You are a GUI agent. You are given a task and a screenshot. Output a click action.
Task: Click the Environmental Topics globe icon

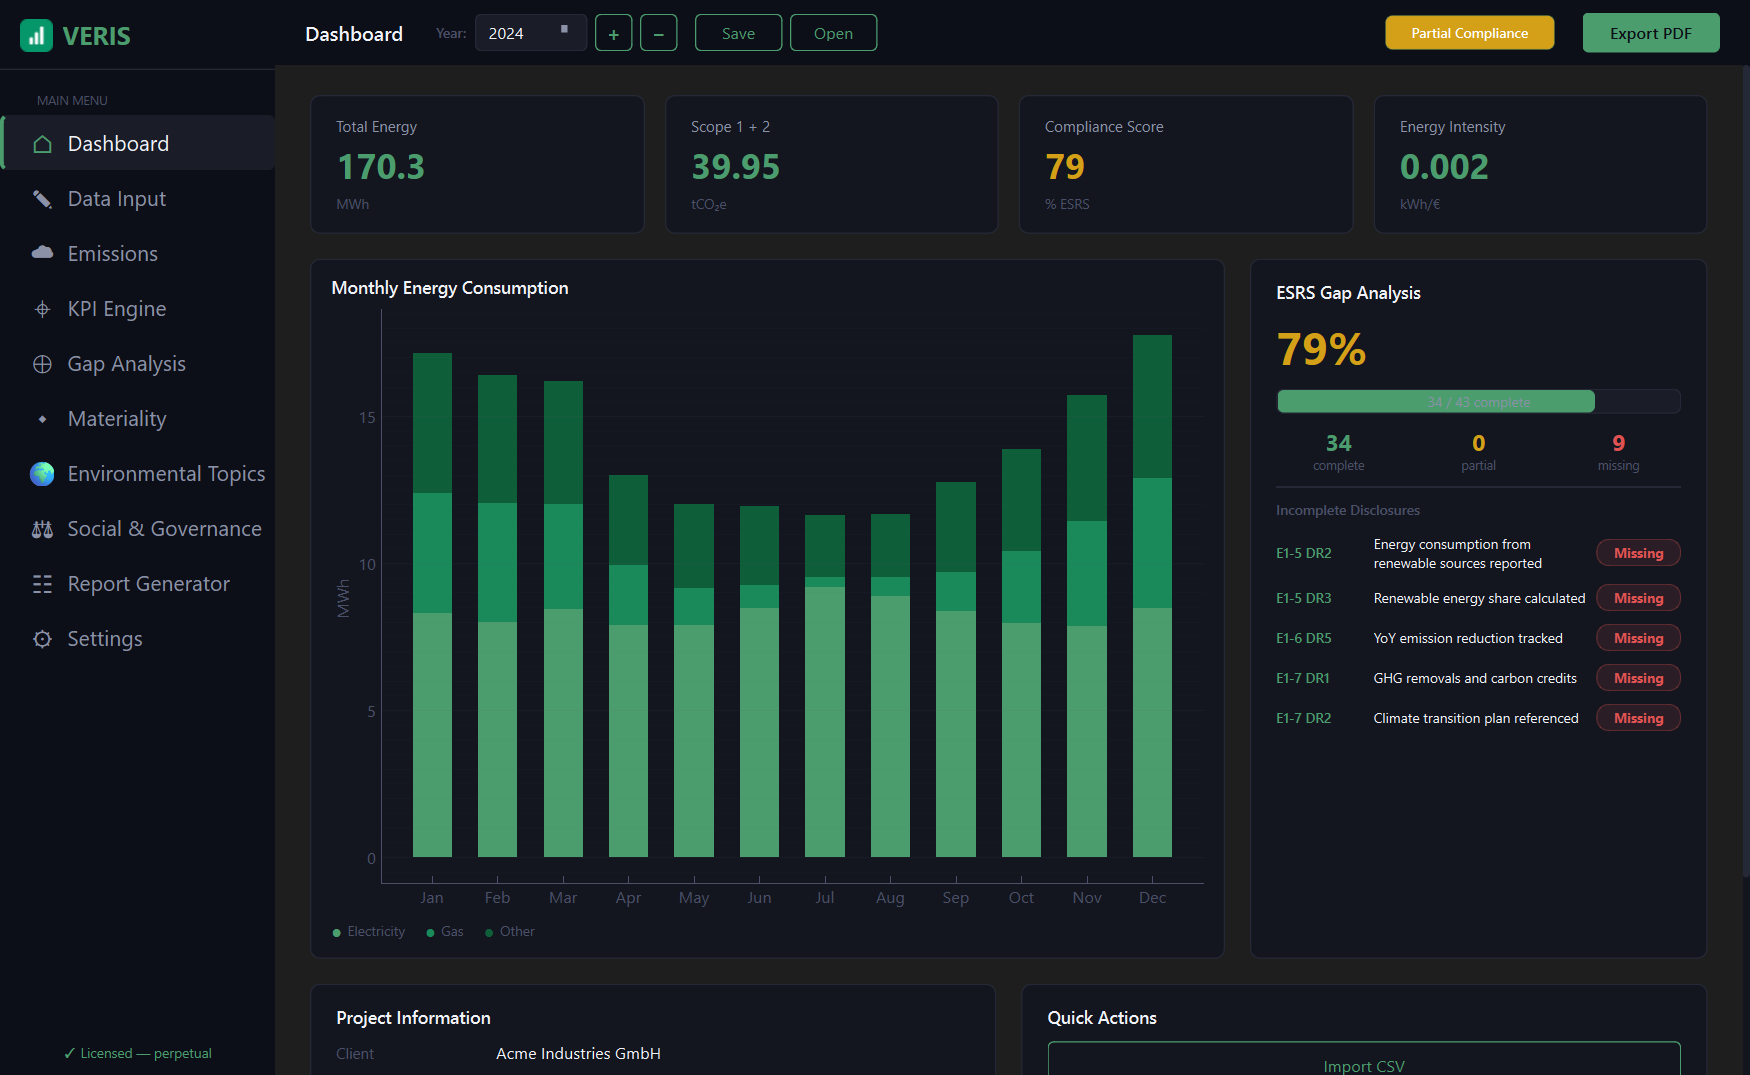click(x=42, y=474)
